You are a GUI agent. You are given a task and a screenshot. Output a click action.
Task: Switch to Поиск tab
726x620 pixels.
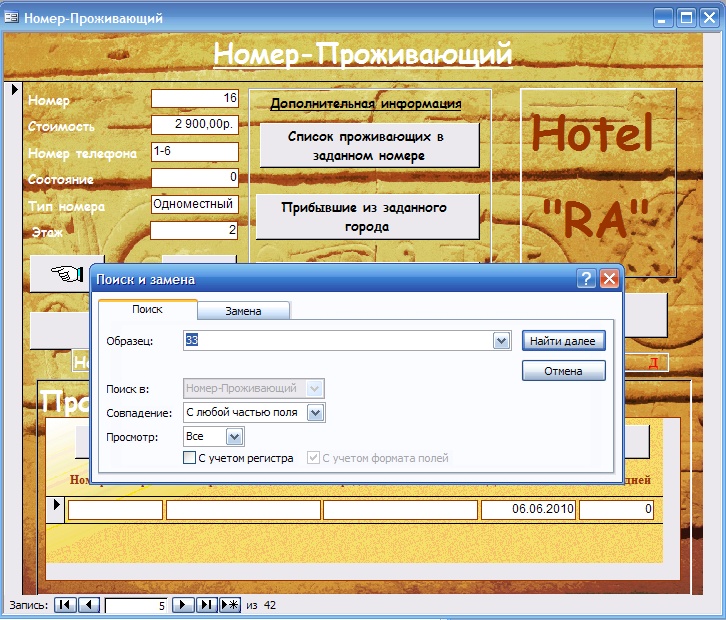(147, 309)
